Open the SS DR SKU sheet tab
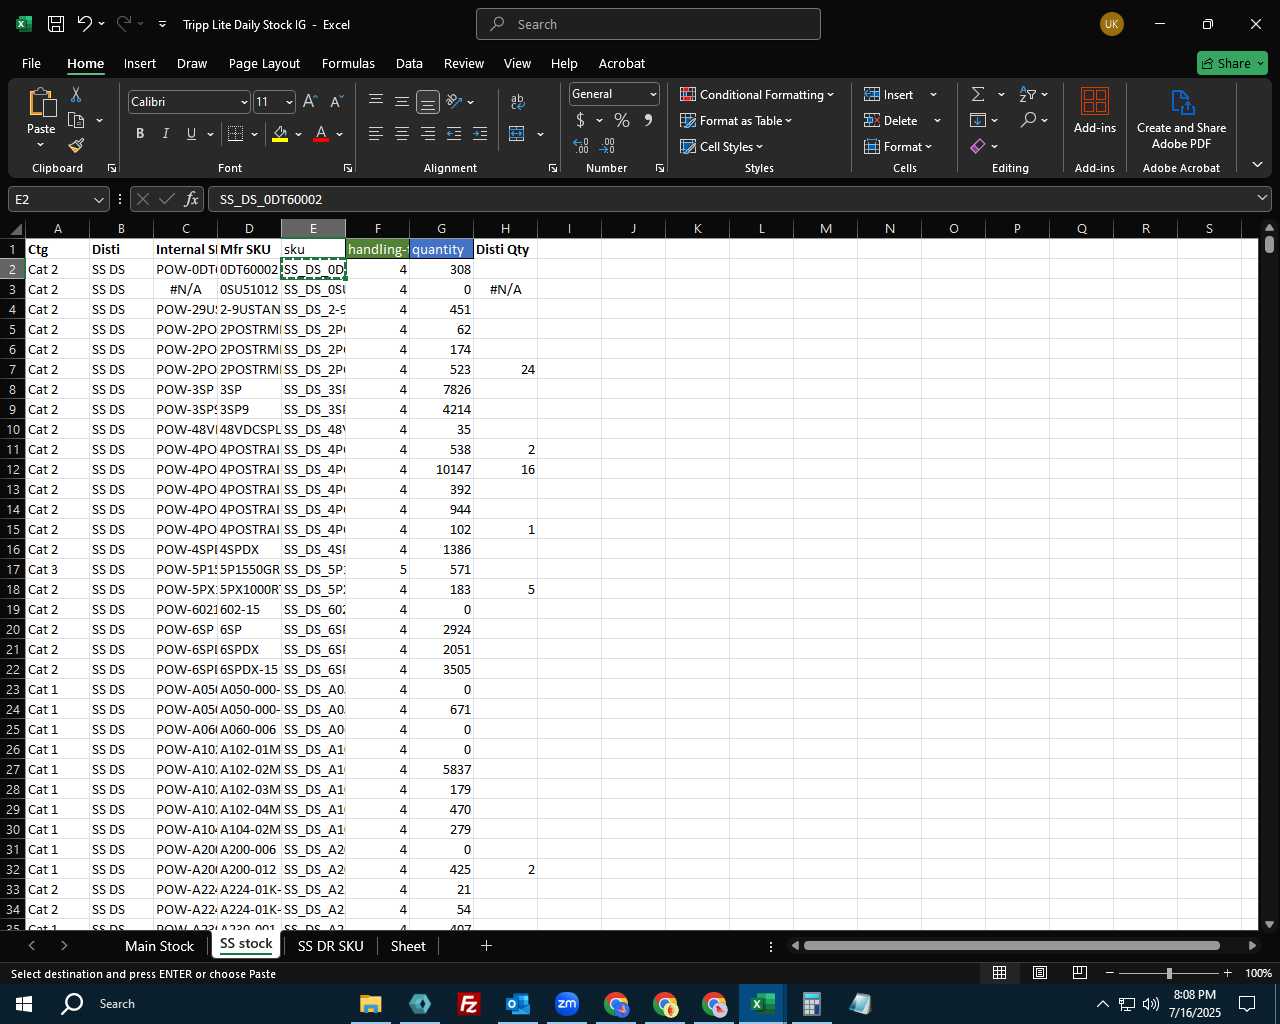Screen dimensions: 1280x1024 click(x=330, y=946)
